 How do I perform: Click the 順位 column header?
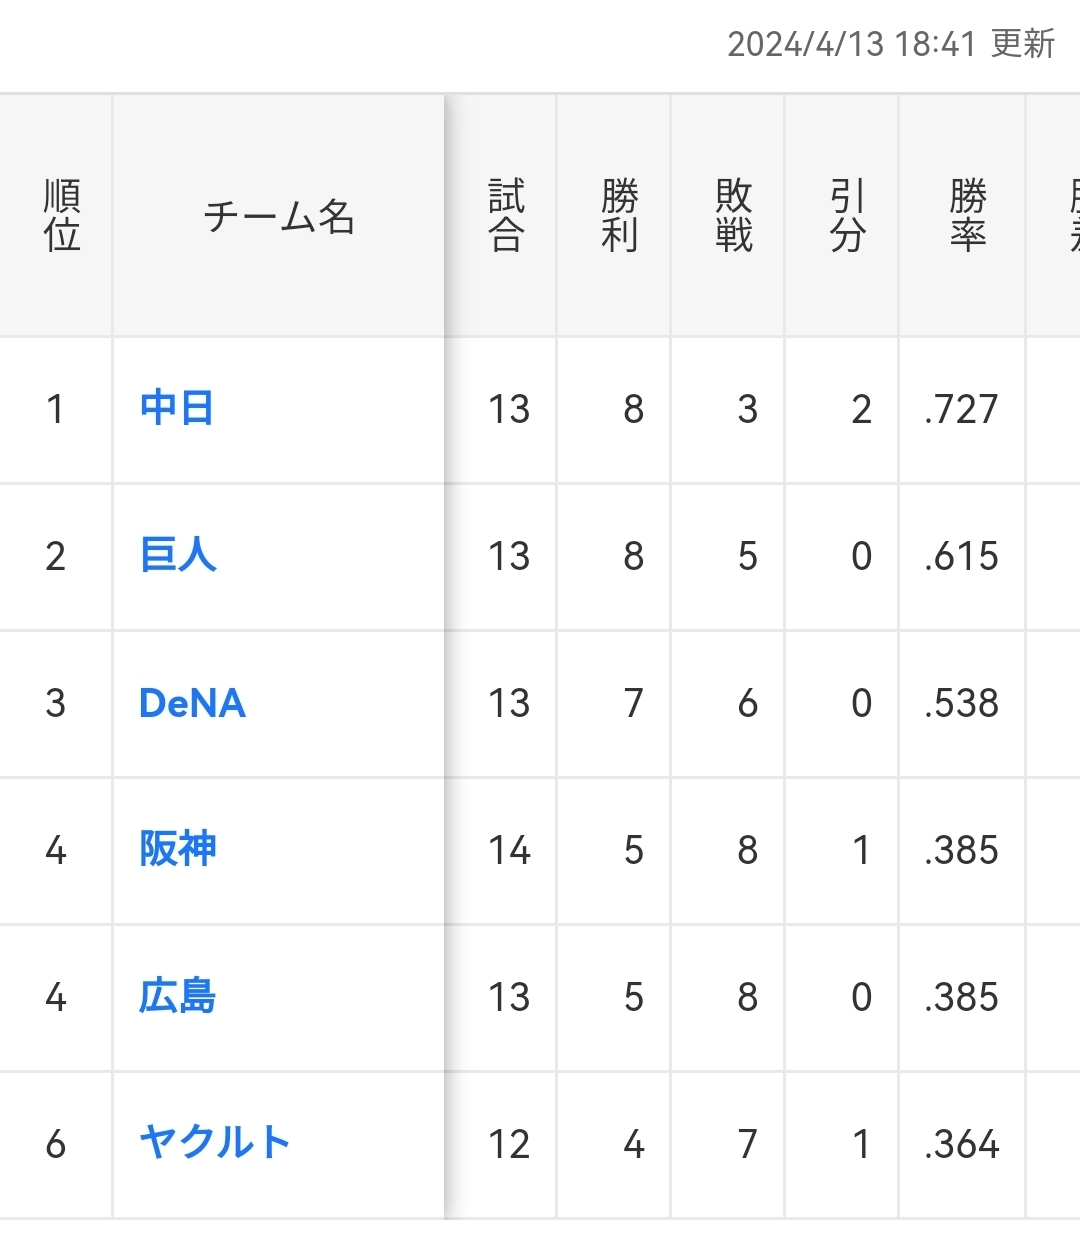coord(61,216)
